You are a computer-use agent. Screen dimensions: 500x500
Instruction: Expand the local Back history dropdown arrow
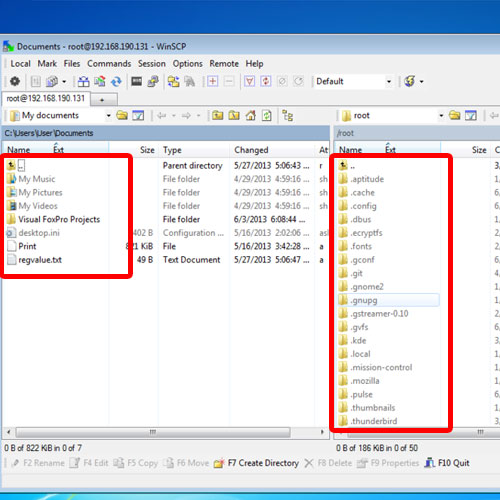pos(174,116)
